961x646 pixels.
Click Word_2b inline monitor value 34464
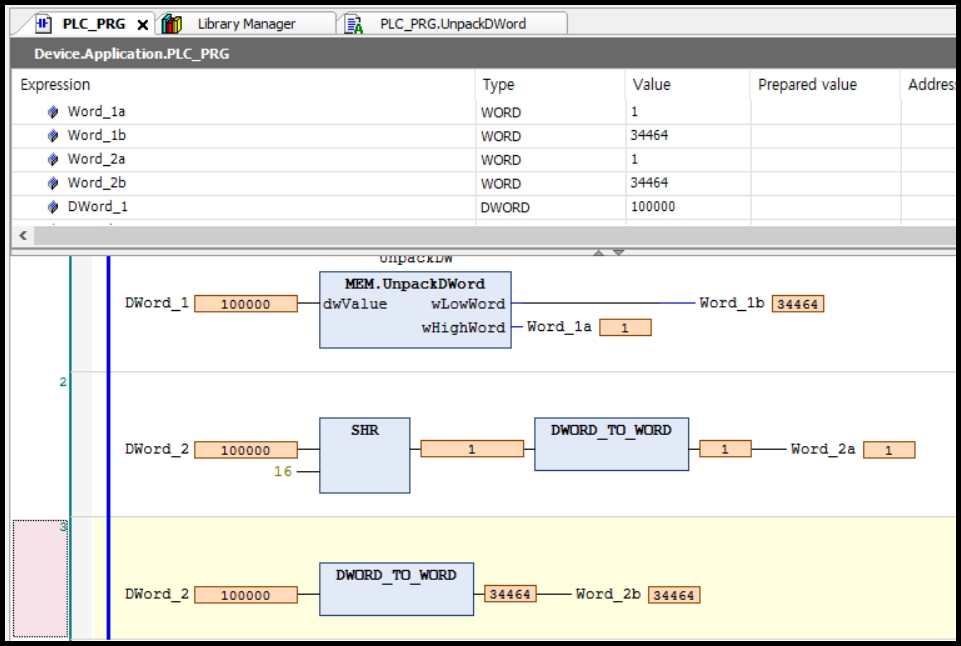[x=674, y=595]
